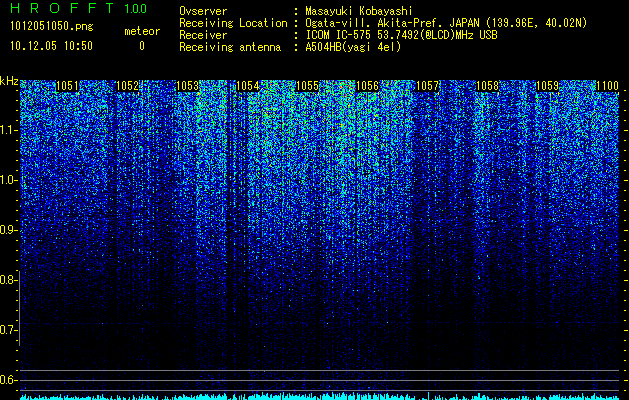Click the Ovserver label
Viewport: 629px width, 400px height.
[x=203, y=11]
